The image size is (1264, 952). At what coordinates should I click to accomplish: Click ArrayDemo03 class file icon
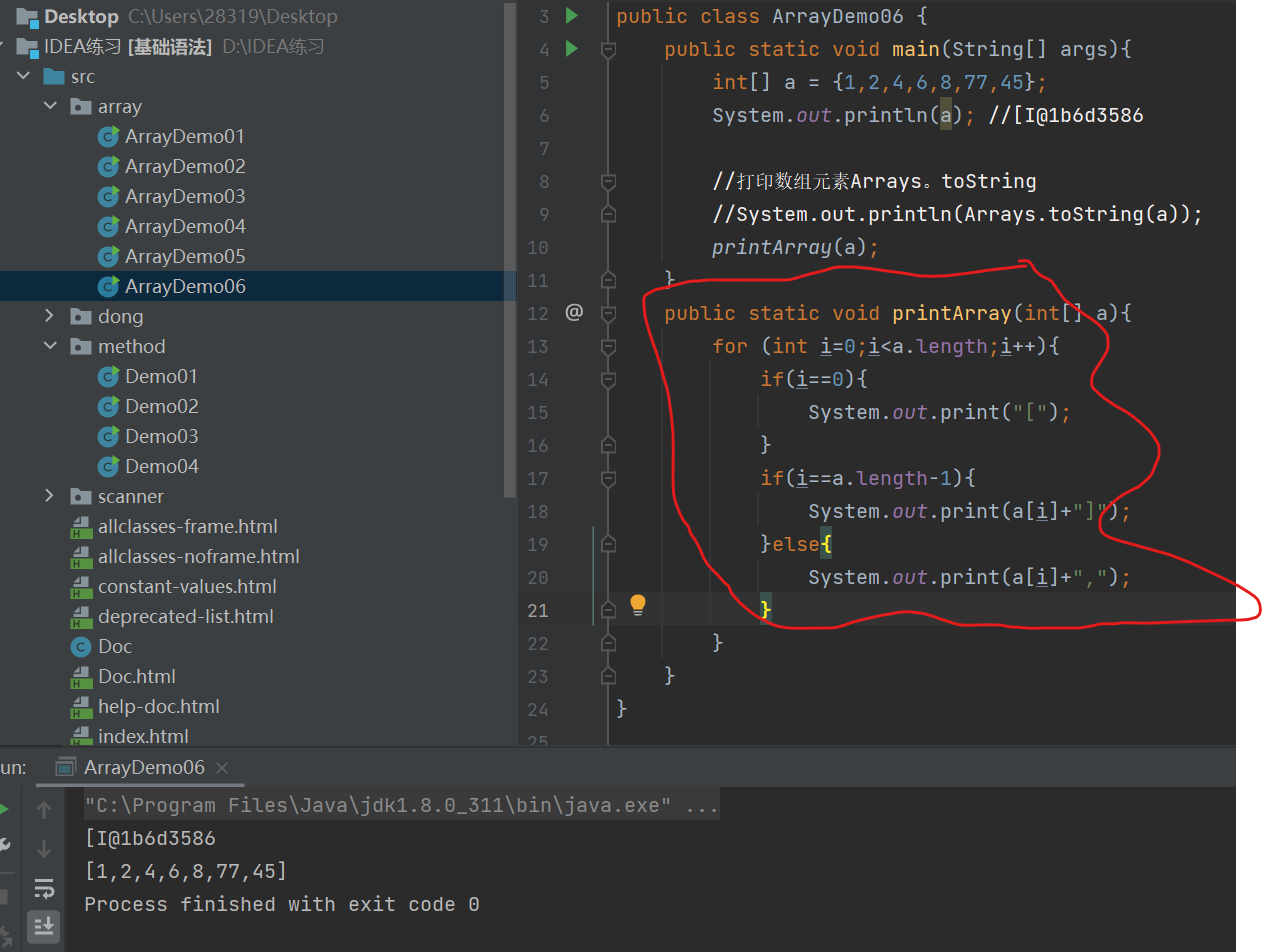108,196
